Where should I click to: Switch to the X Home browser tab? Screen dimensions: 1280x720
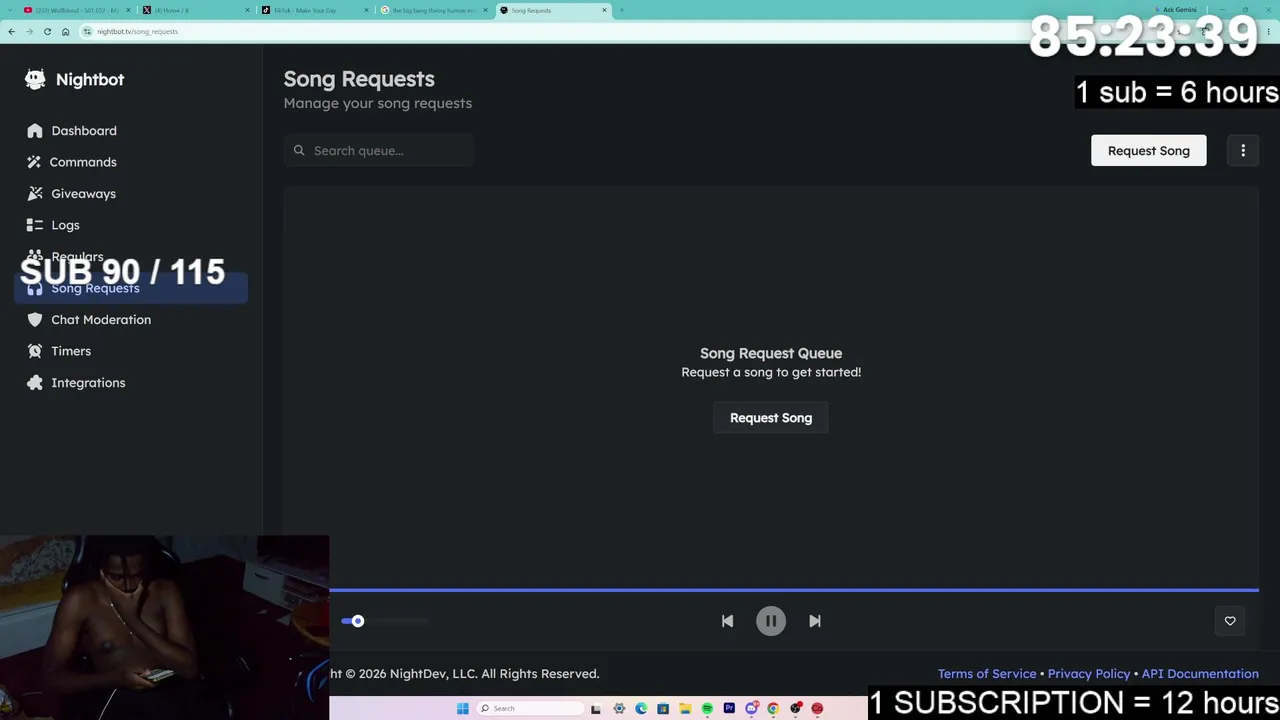click(x=195, y=10)
